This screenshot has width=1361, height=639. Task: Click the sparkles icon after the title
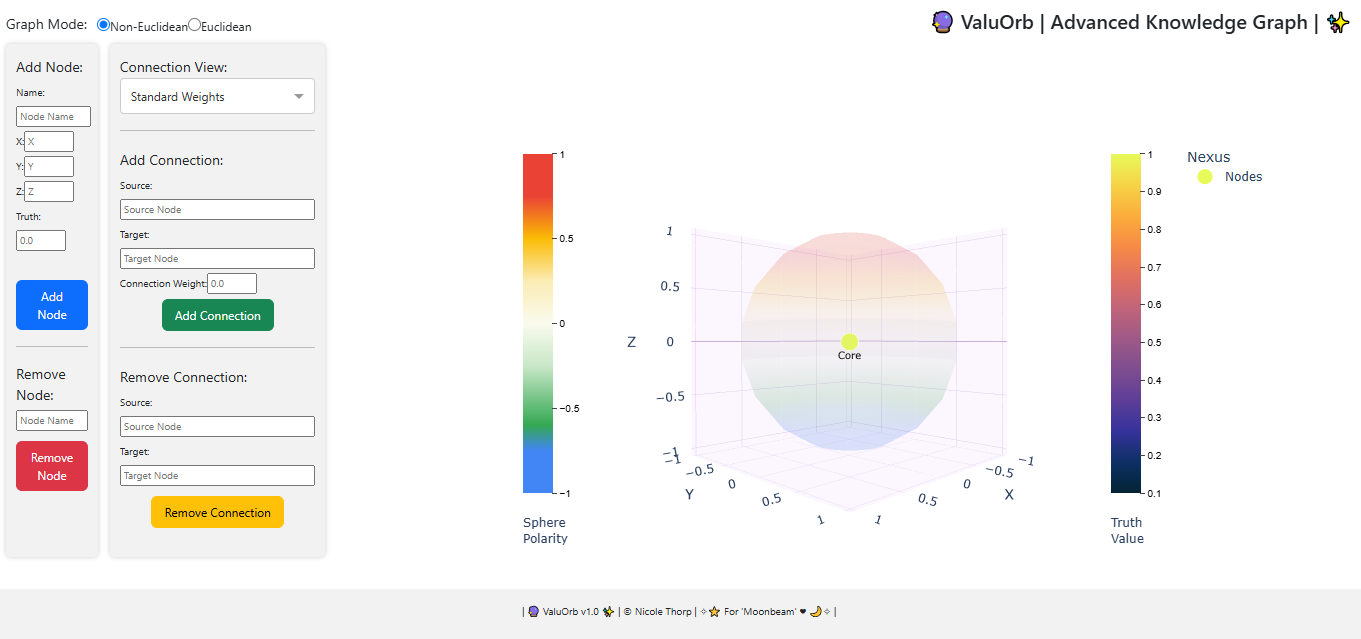1337,23
